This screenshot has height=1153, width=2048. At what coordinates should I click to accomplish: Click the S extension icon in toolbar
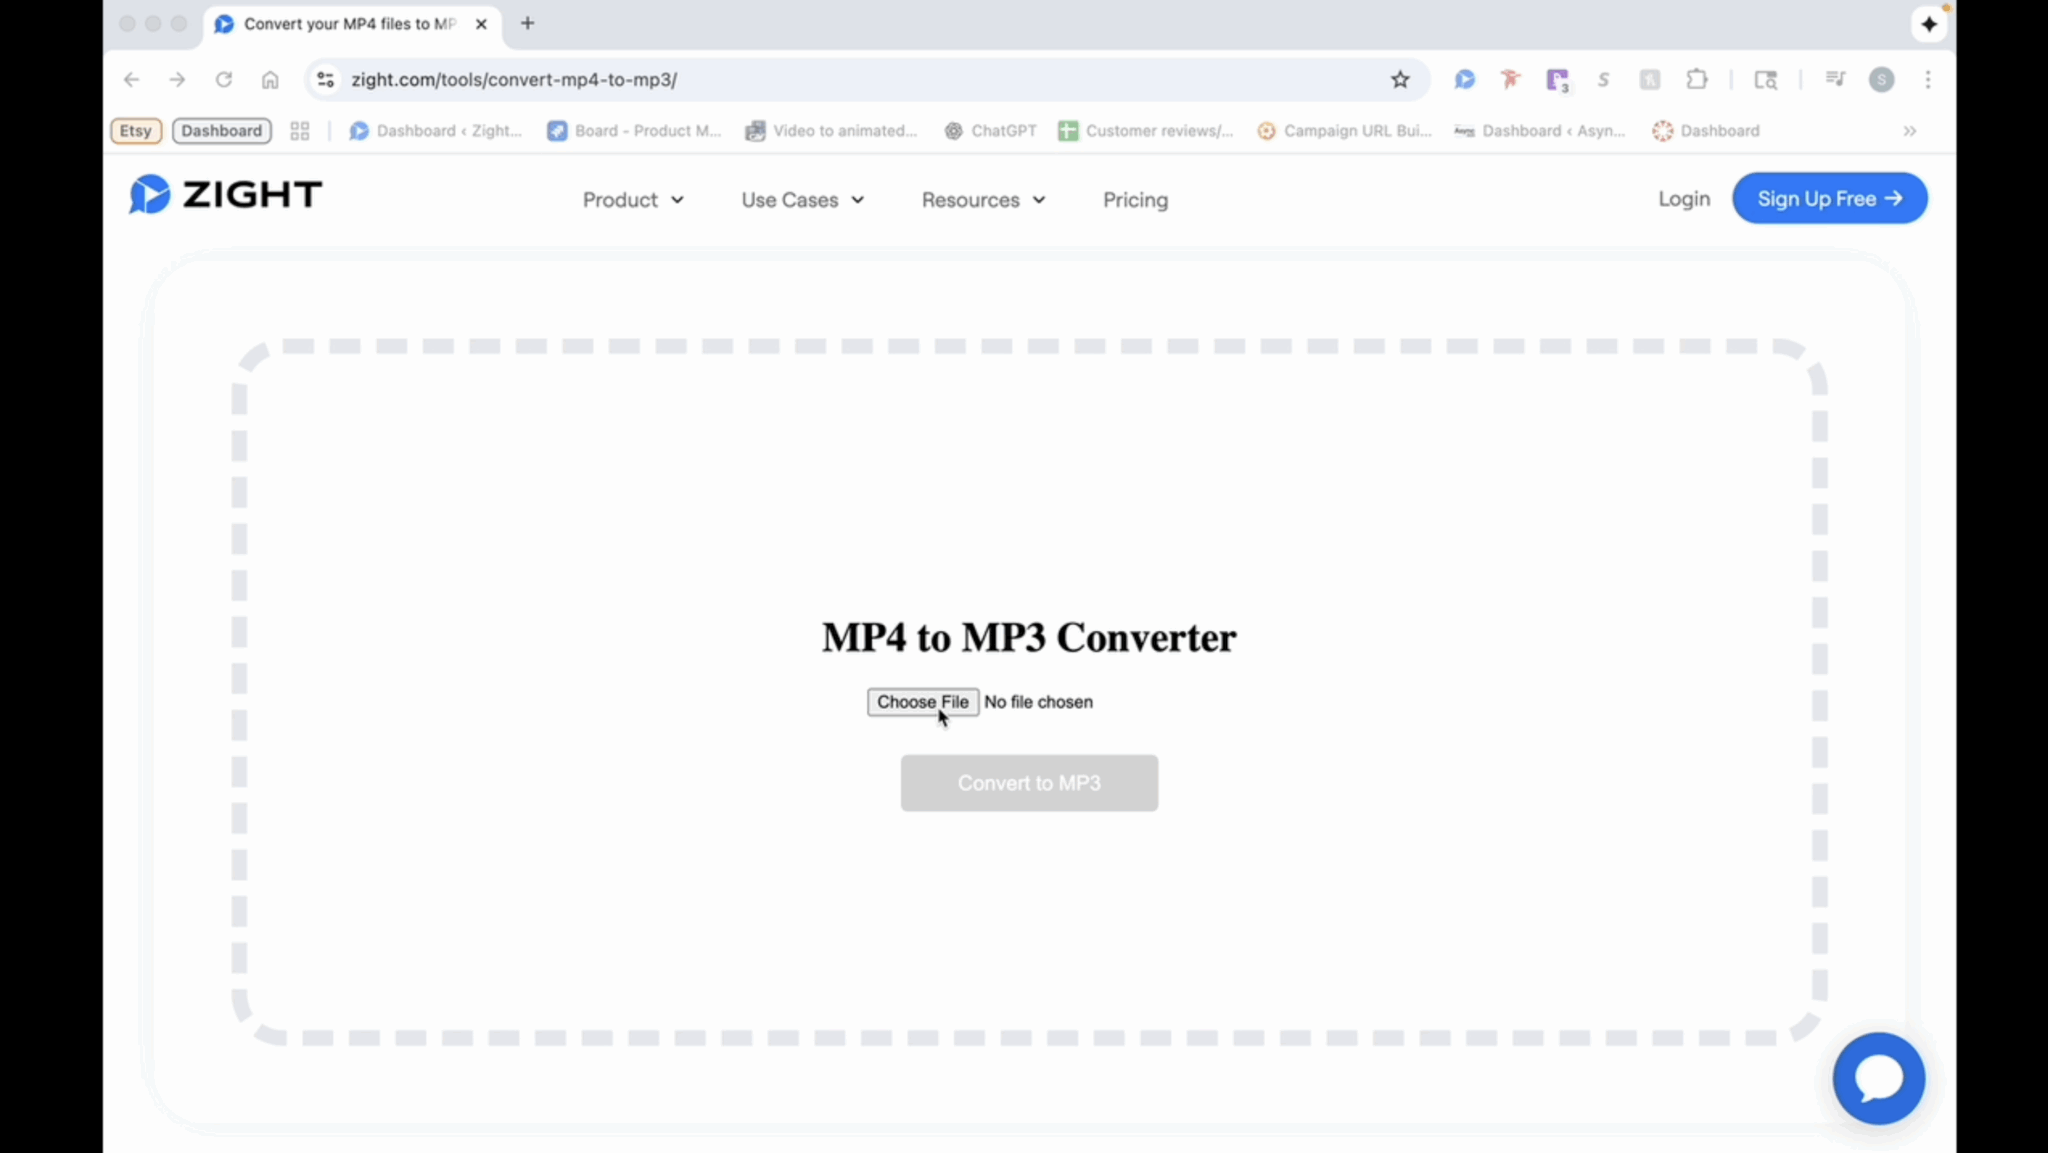[1602, 79]
